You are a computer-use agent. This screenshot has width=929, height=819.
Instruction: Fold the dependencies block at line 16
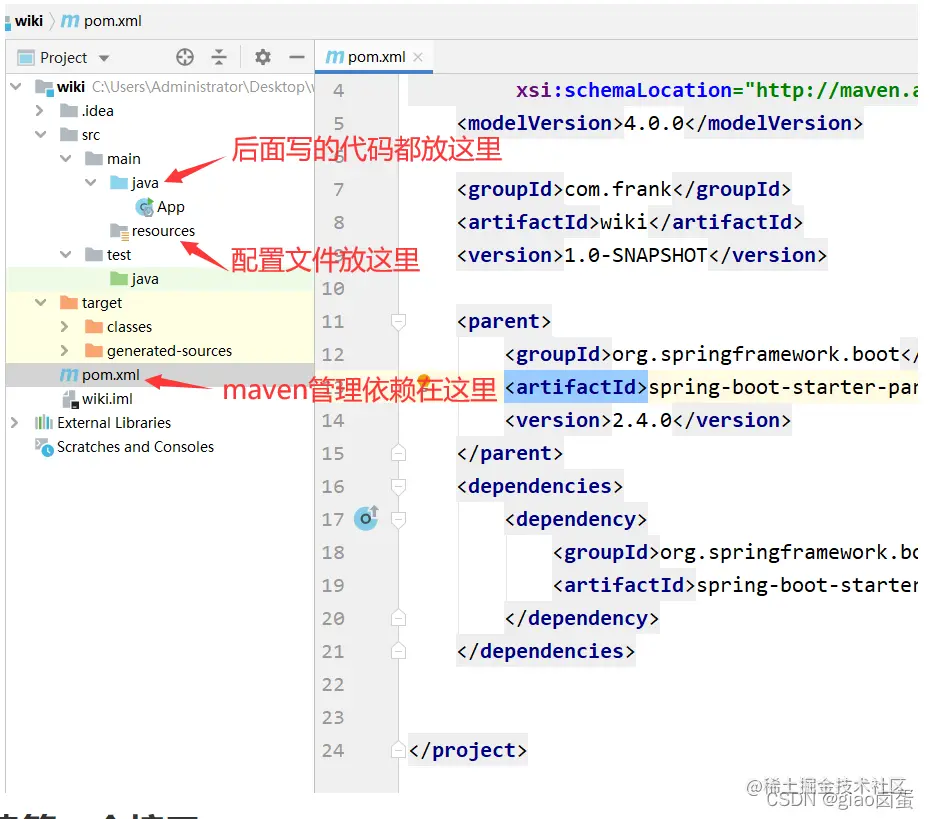point(398,487)
